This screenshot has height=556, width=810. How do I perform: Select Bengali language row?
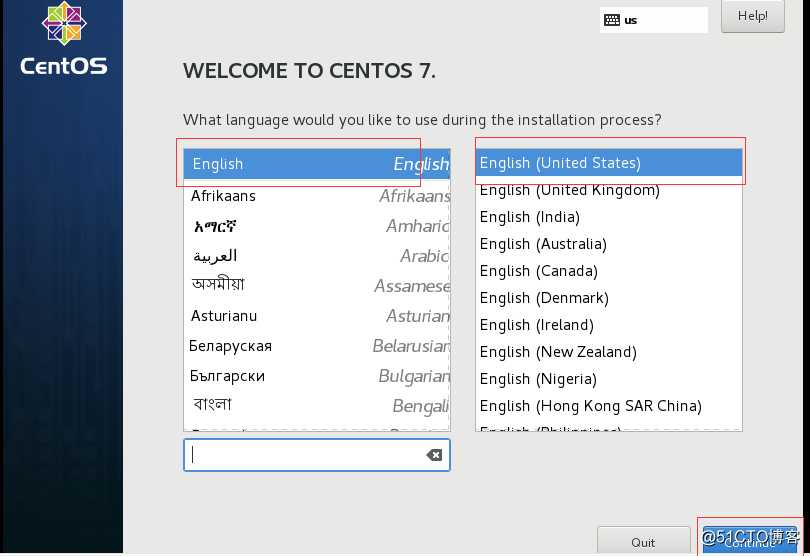(317, 406)
